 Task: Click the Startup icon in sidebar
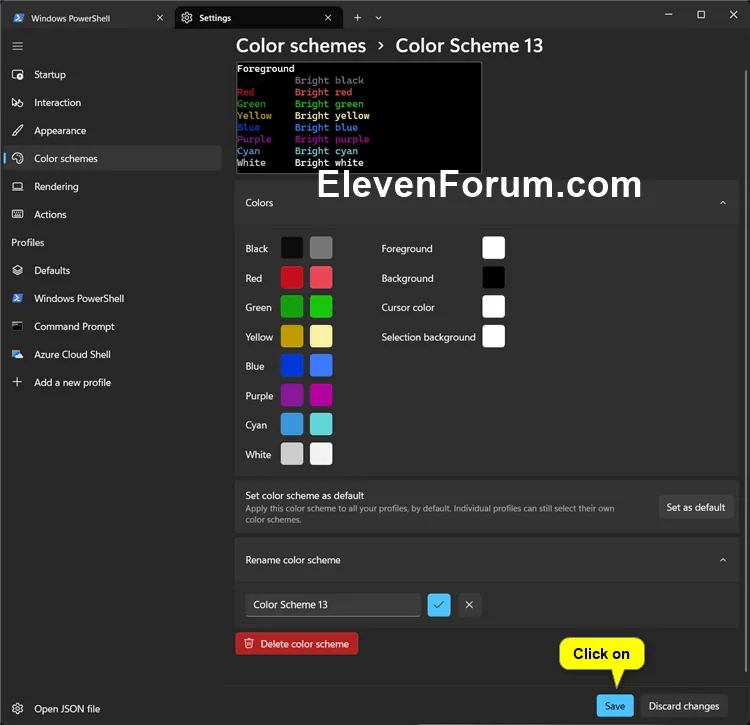click(18, 75)
